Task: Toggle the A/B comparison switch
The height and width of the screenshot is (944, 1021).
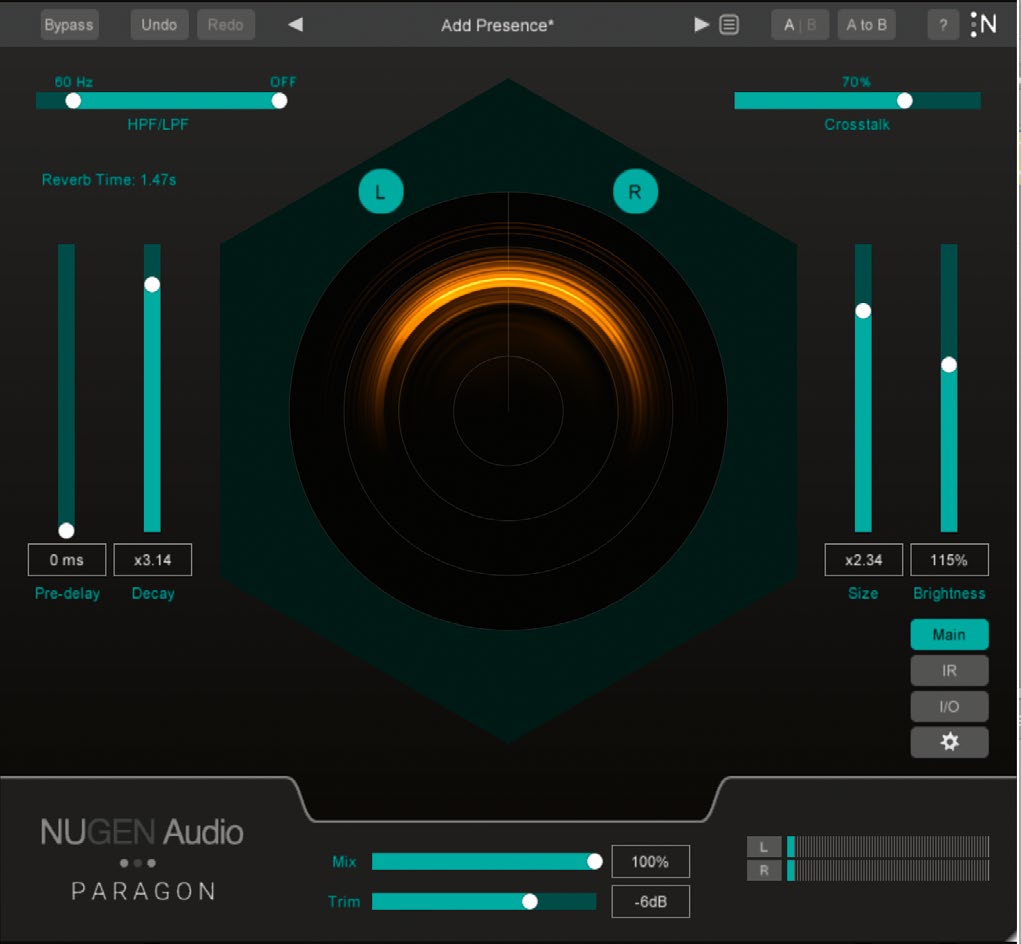Action: pyautogui.click(x=800, y=25)
